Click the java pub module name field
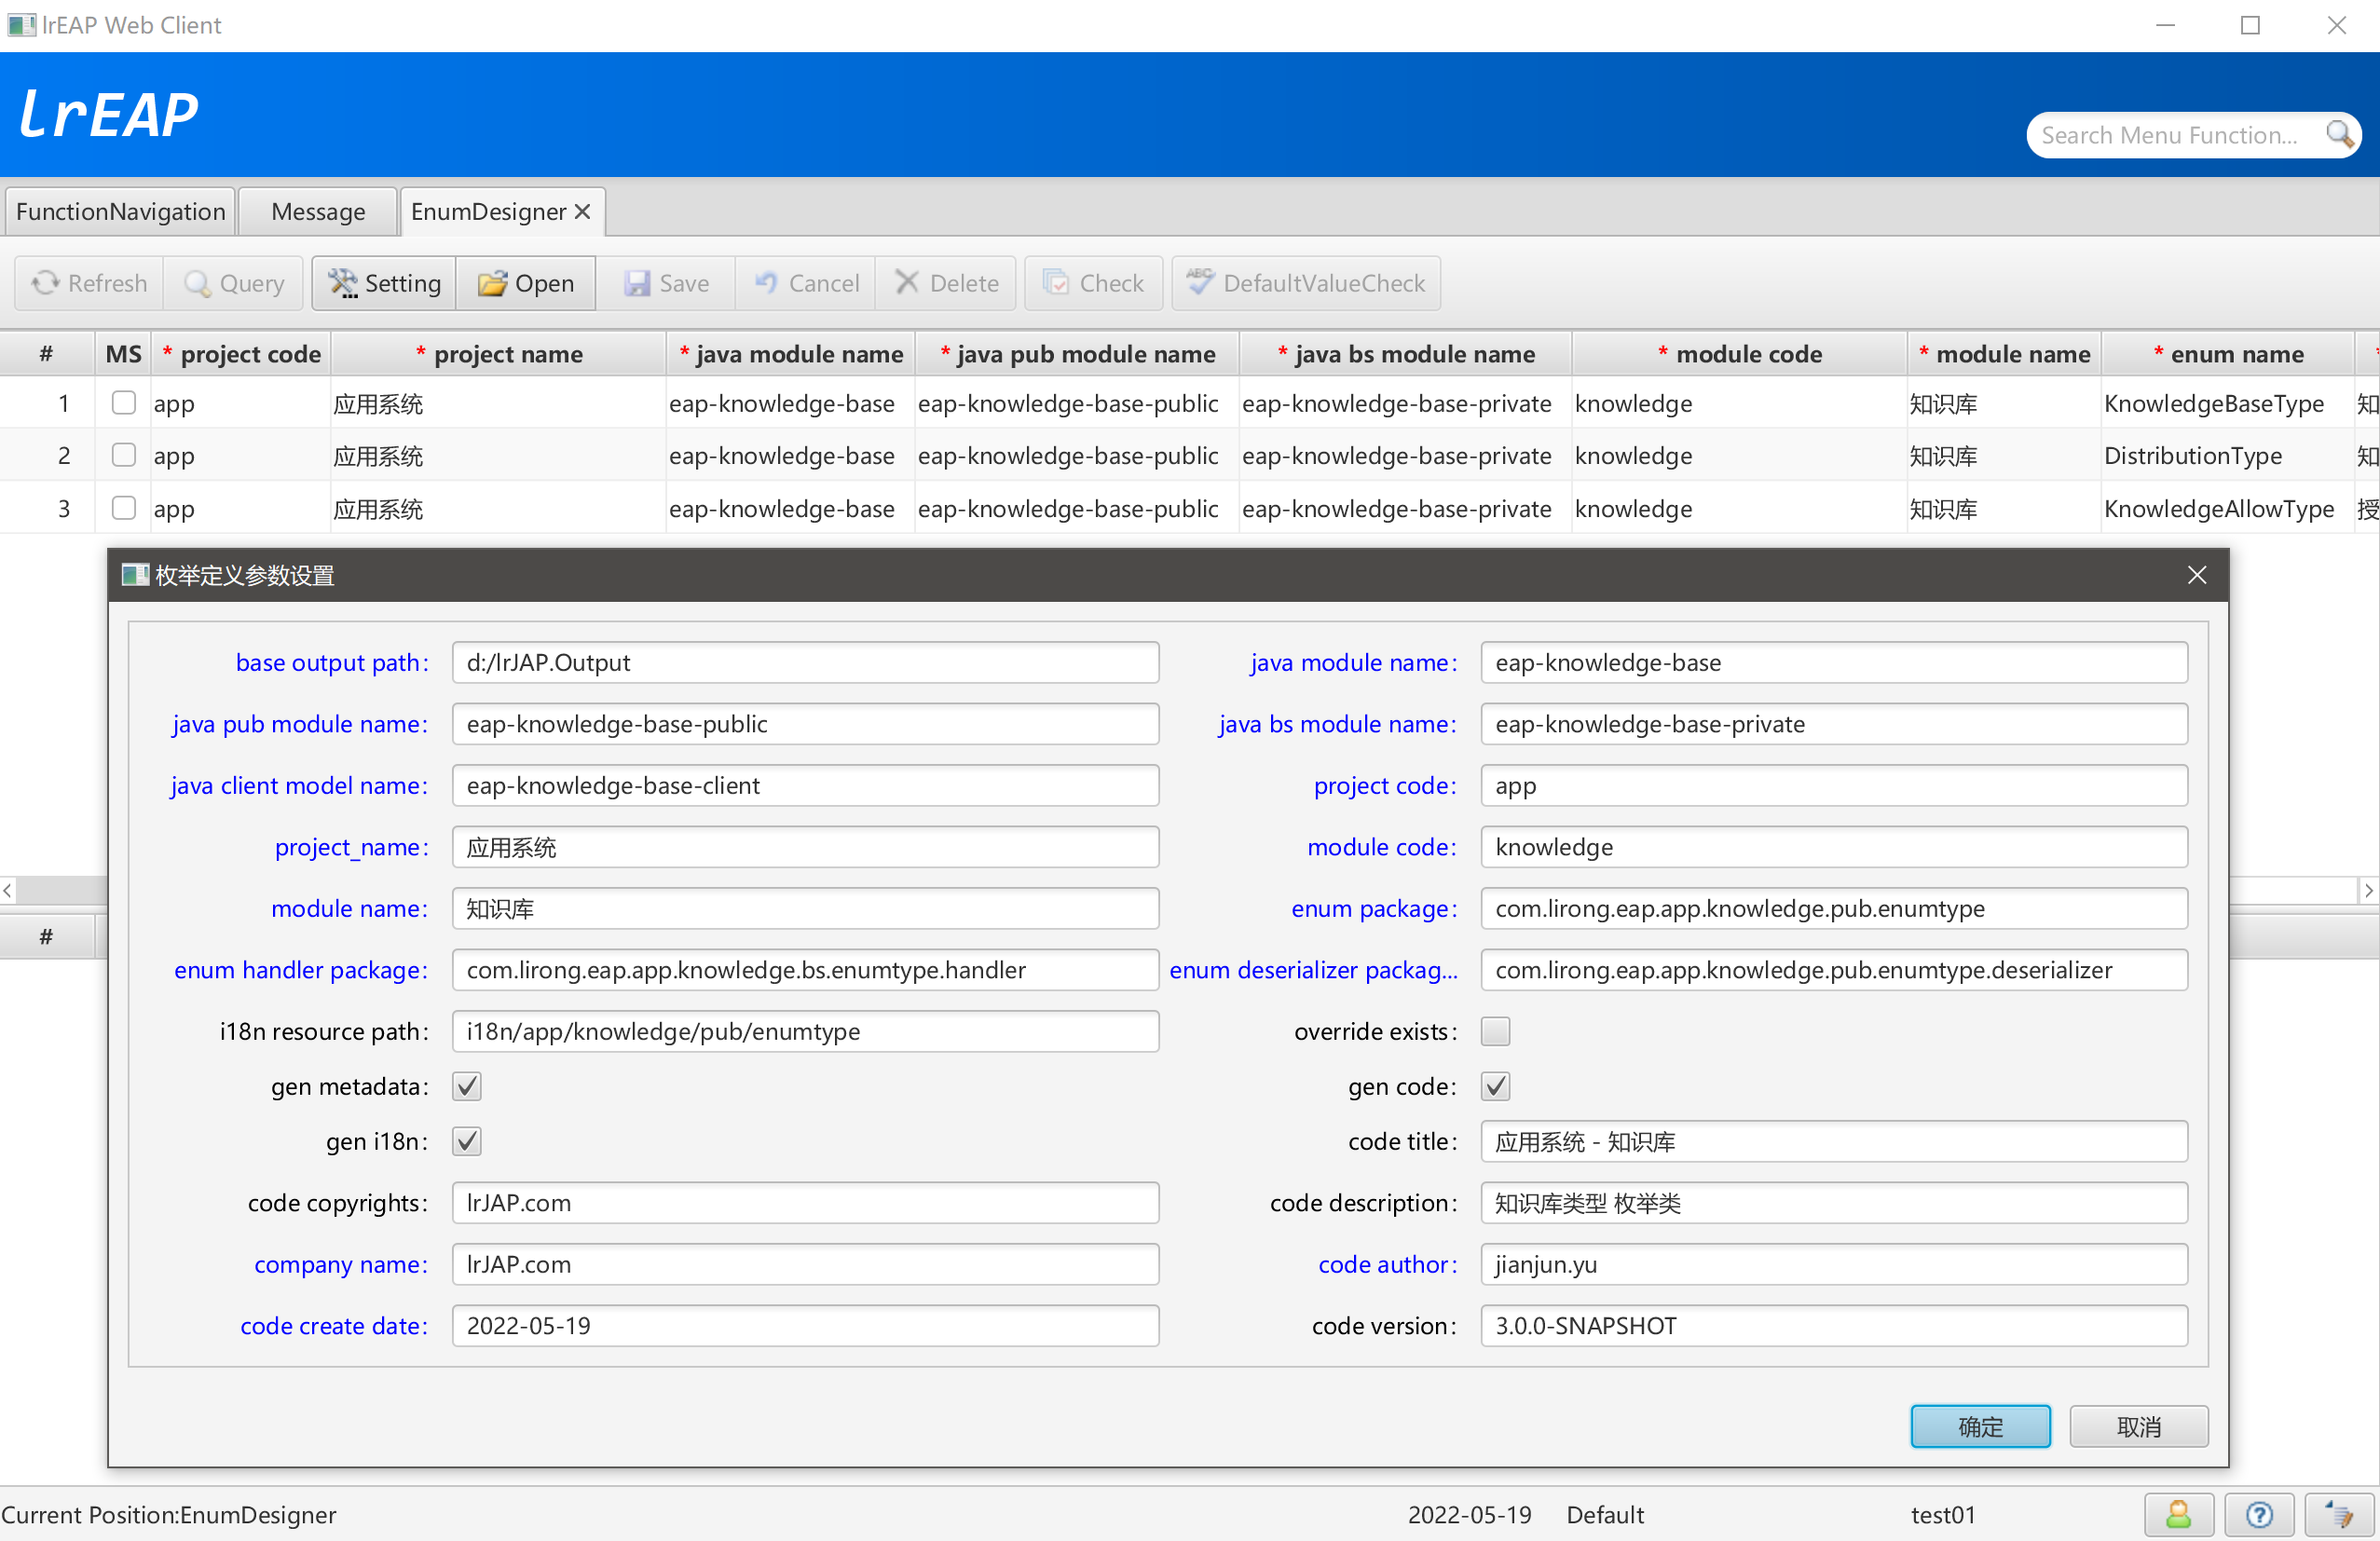Image resolution: width=2380 pixels, height=1541 pixels. [805, 724]
